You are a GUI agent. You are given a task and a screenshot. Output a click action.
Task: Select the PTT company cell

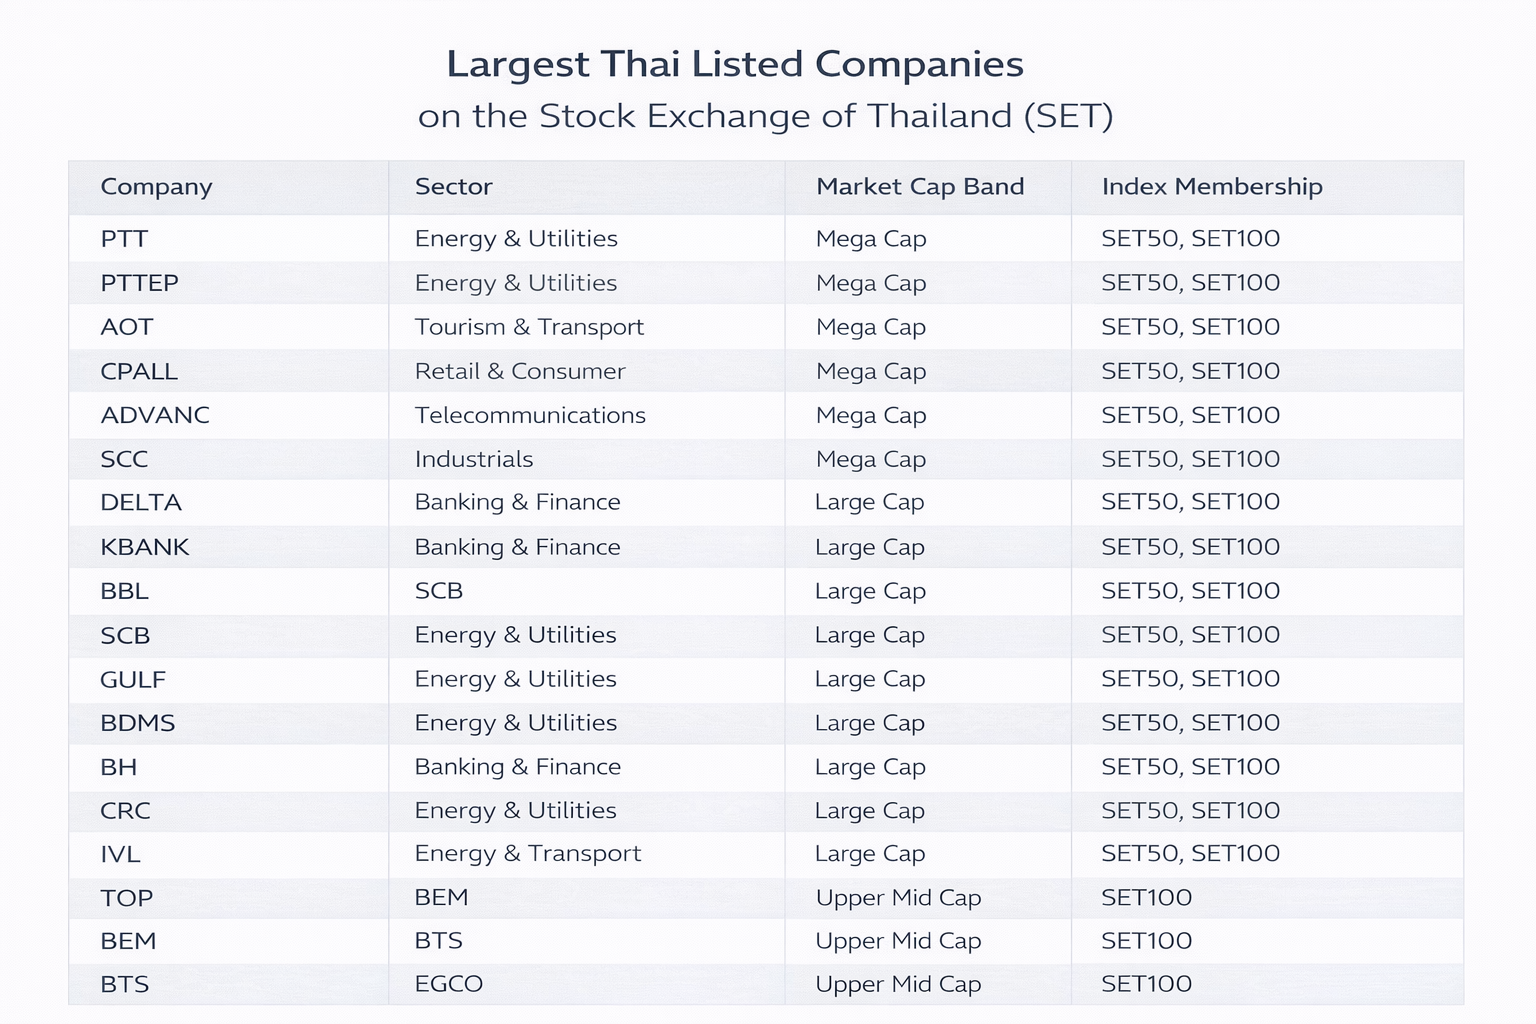coord(124,239)
